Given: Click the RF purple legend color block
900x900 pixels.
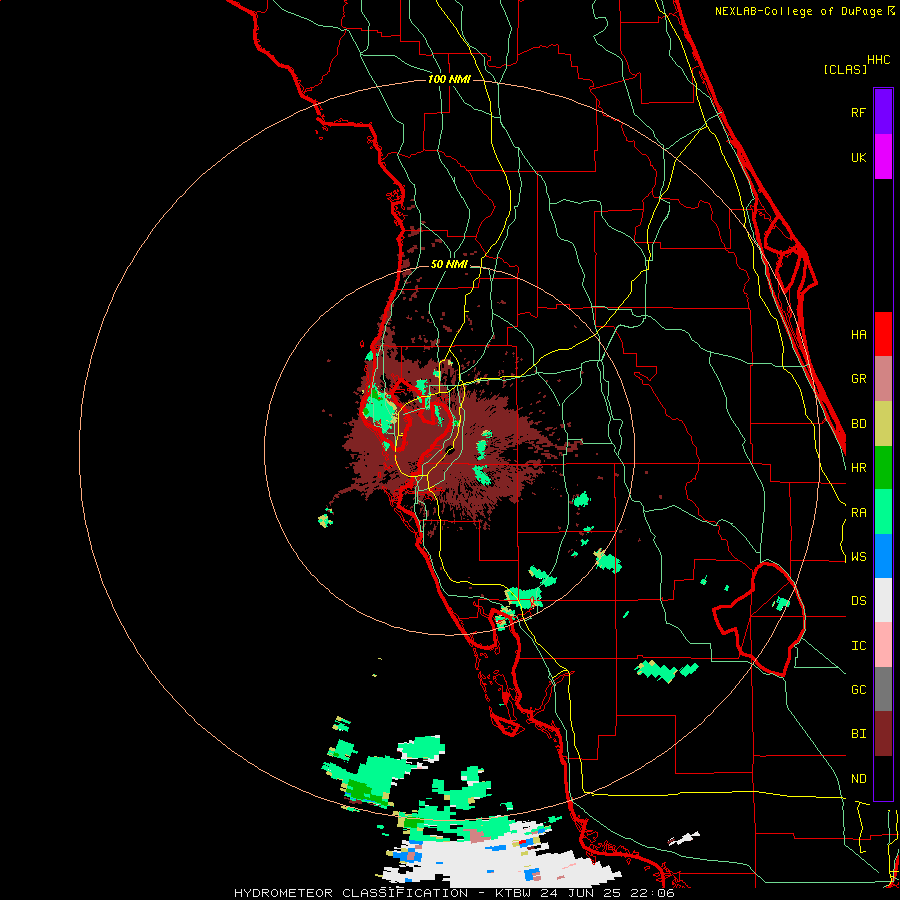Looking at the screenshot, I should coord(883,111).
